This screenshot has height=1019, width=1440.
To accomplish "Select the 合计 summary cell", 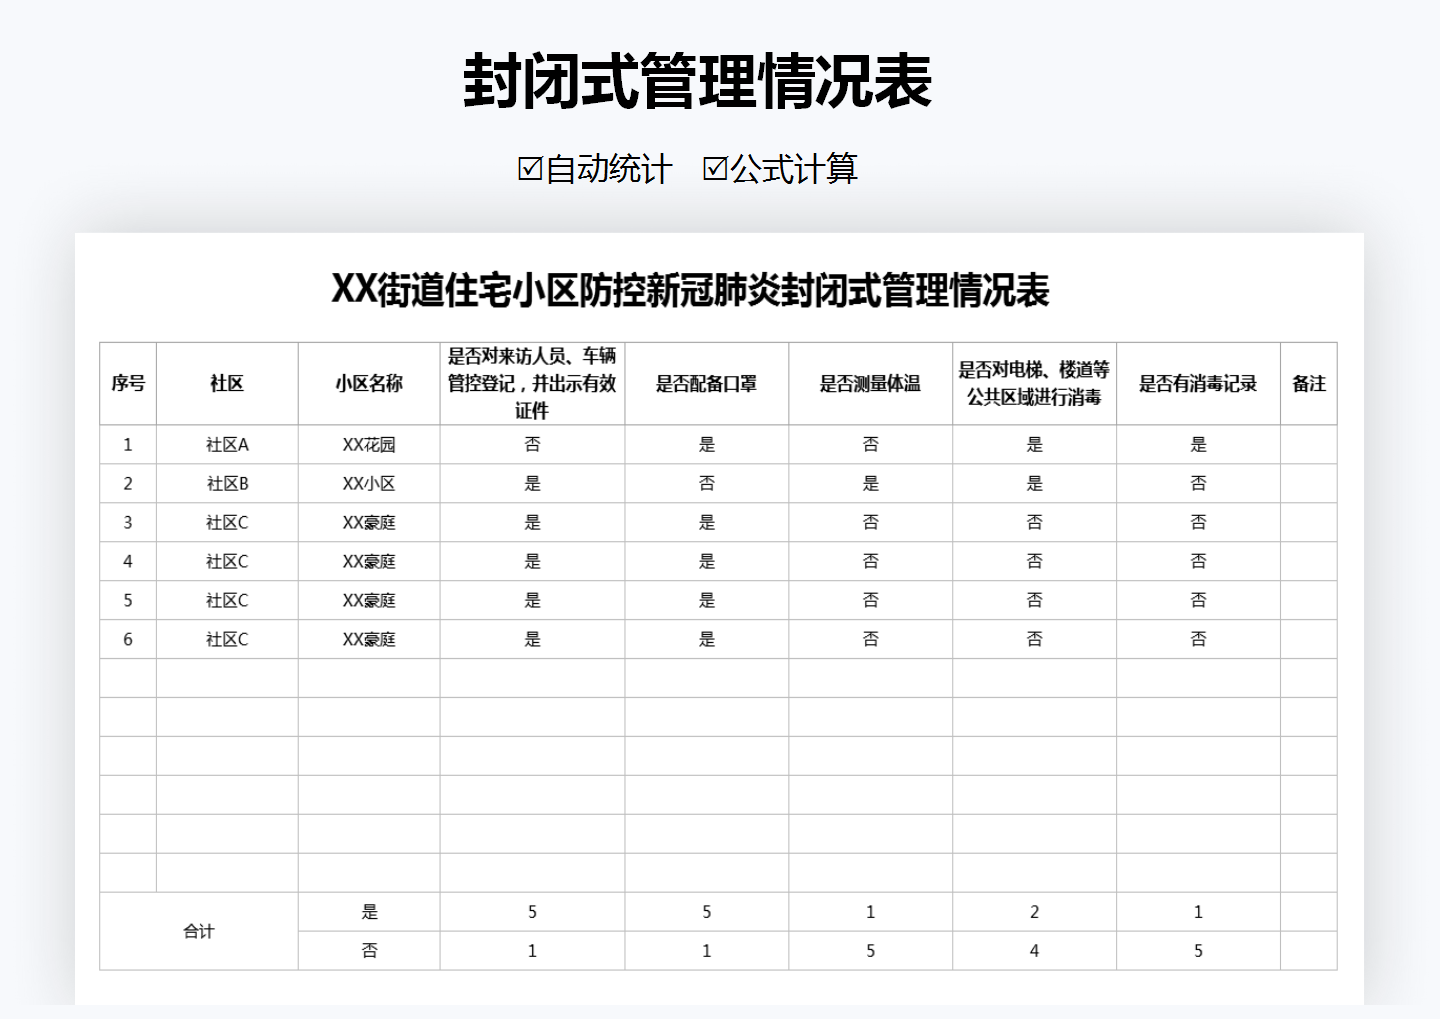I will (199, 931).
